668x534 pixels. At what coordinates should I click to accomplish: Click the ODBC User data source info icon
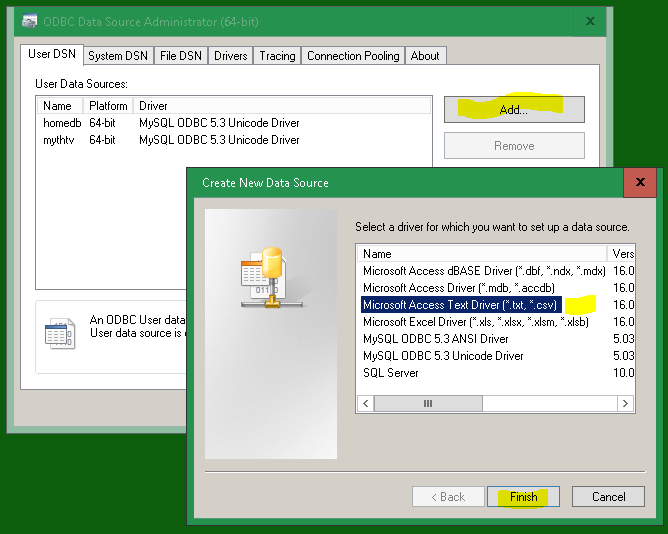point(60,334)
